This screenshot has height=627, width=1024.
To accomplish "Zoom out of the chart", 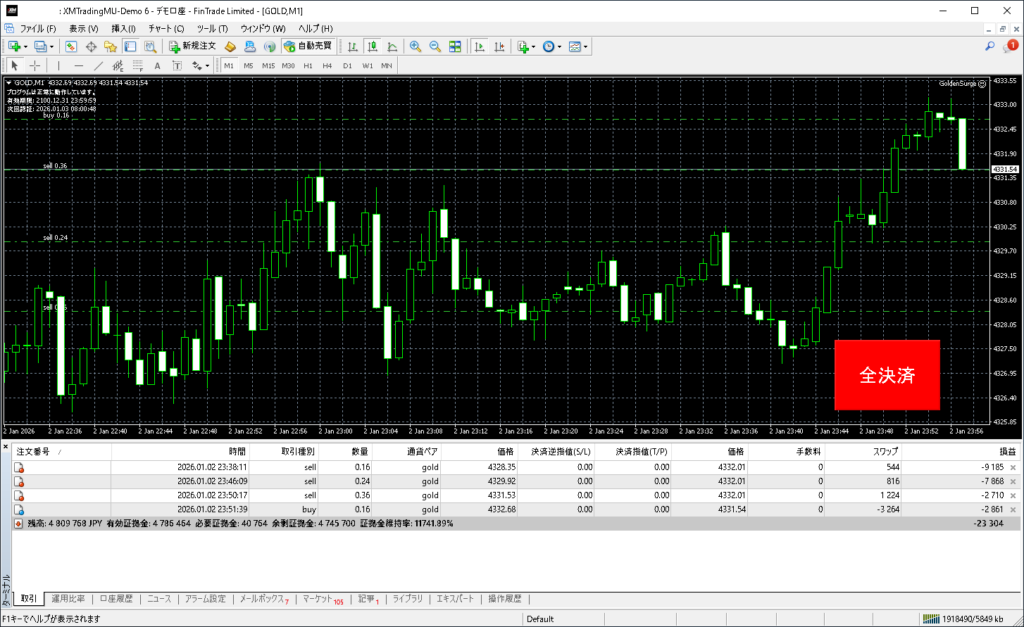I will click(435, 46).
